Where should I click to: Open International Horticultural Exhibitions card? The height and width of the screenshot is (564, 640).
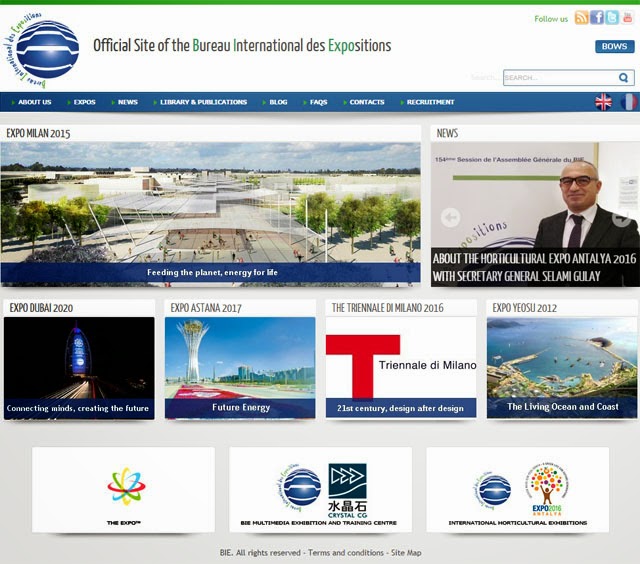click(518, 490)
